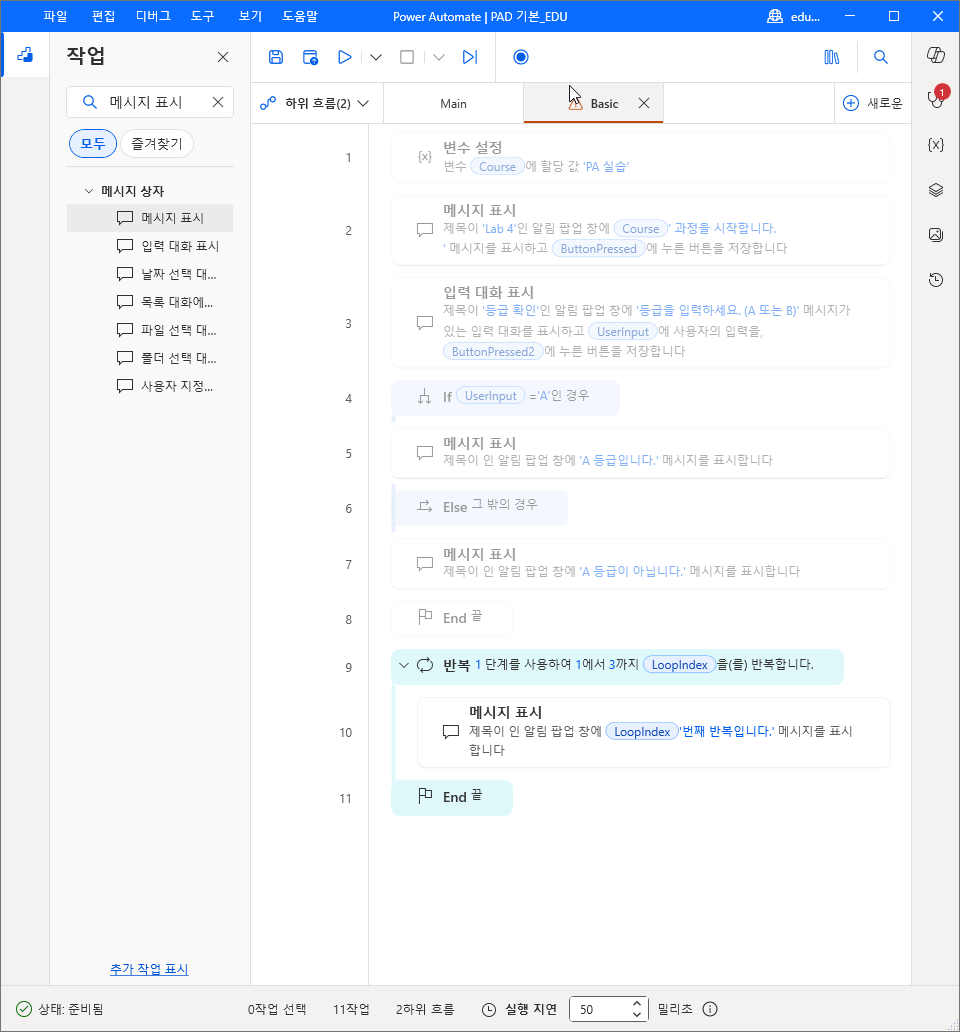Open the Asset library icon
This screenshot has width=960, height=1032.
832,57
